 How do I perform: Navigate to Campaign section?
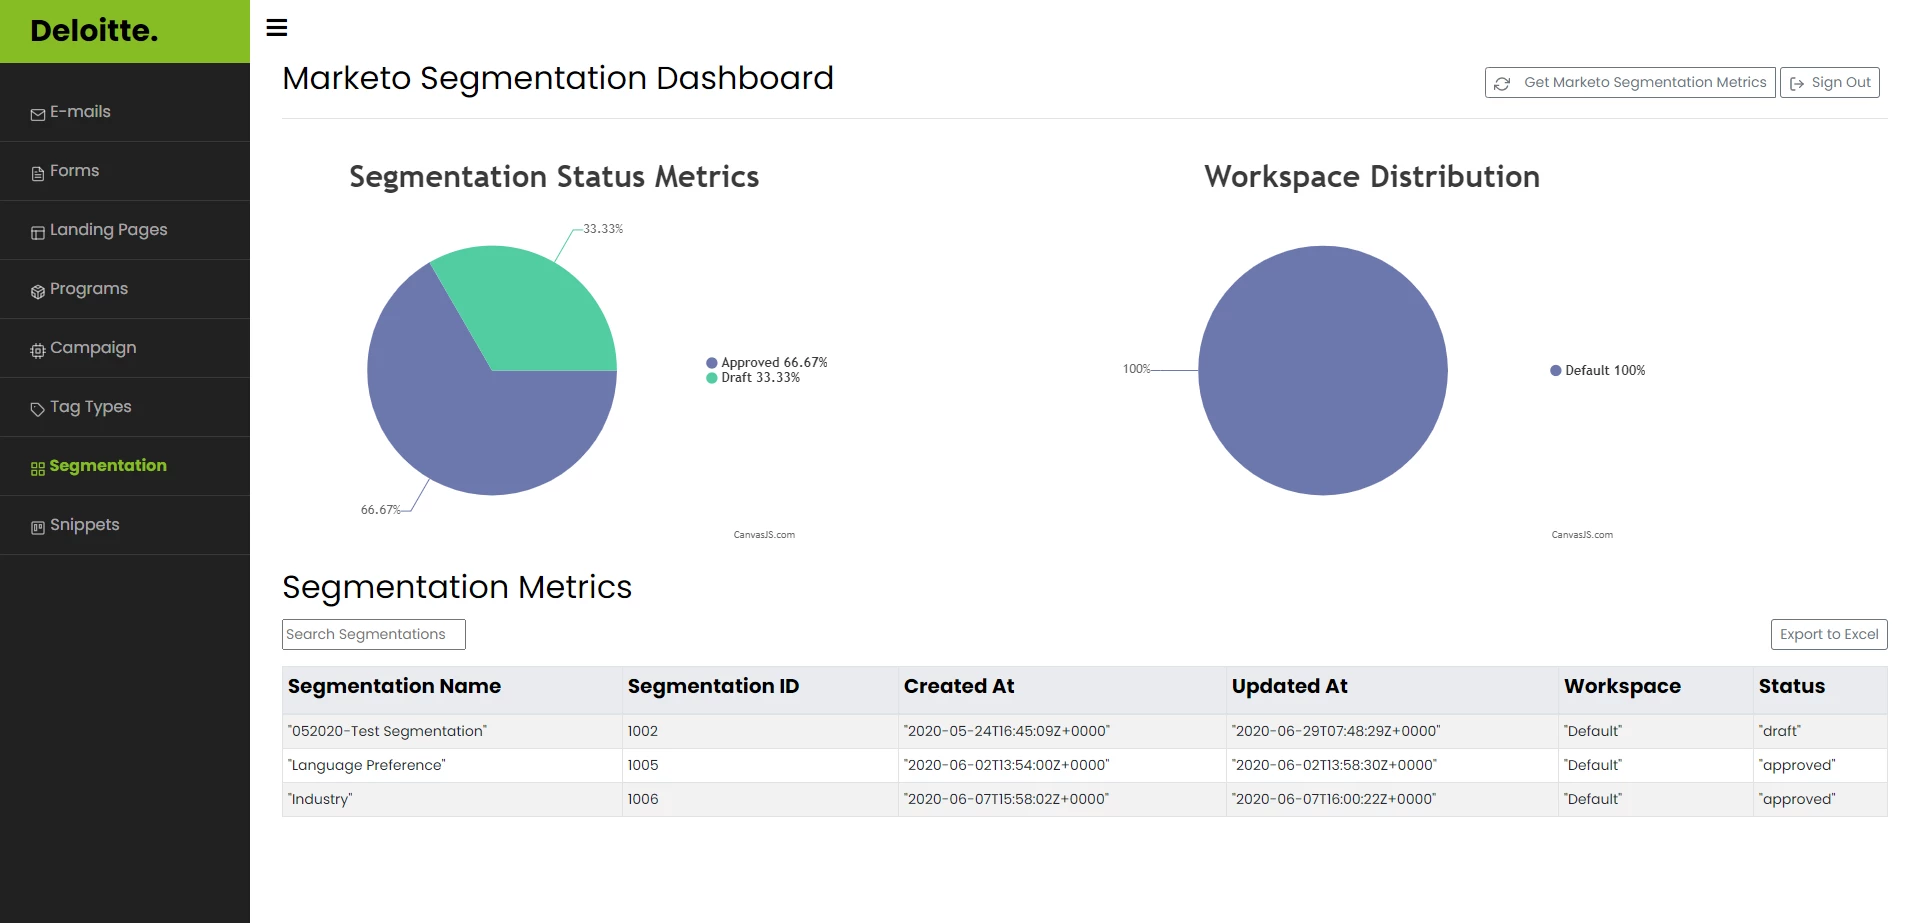tap(125, 348)
